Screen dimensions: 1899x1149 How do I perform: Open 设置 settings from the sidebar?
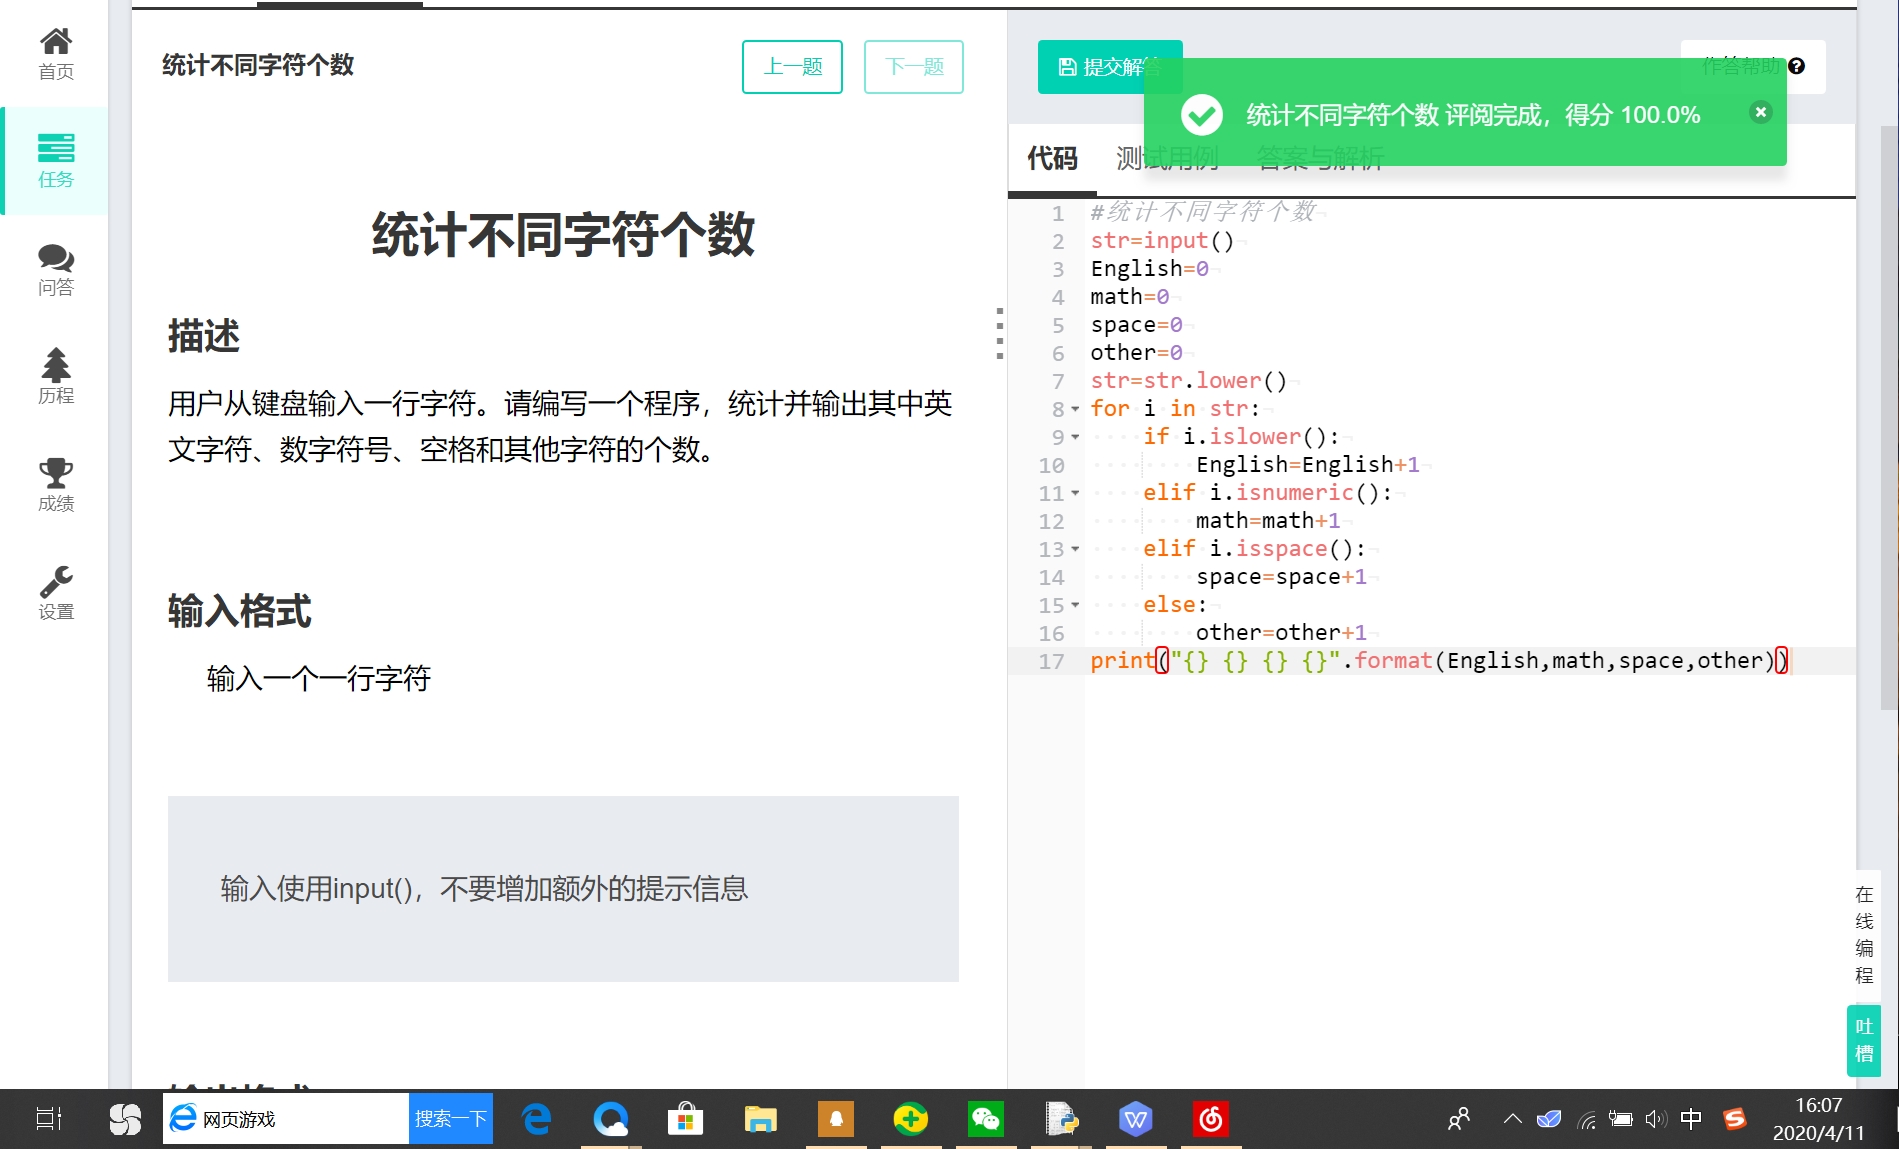tap(56, 593)
